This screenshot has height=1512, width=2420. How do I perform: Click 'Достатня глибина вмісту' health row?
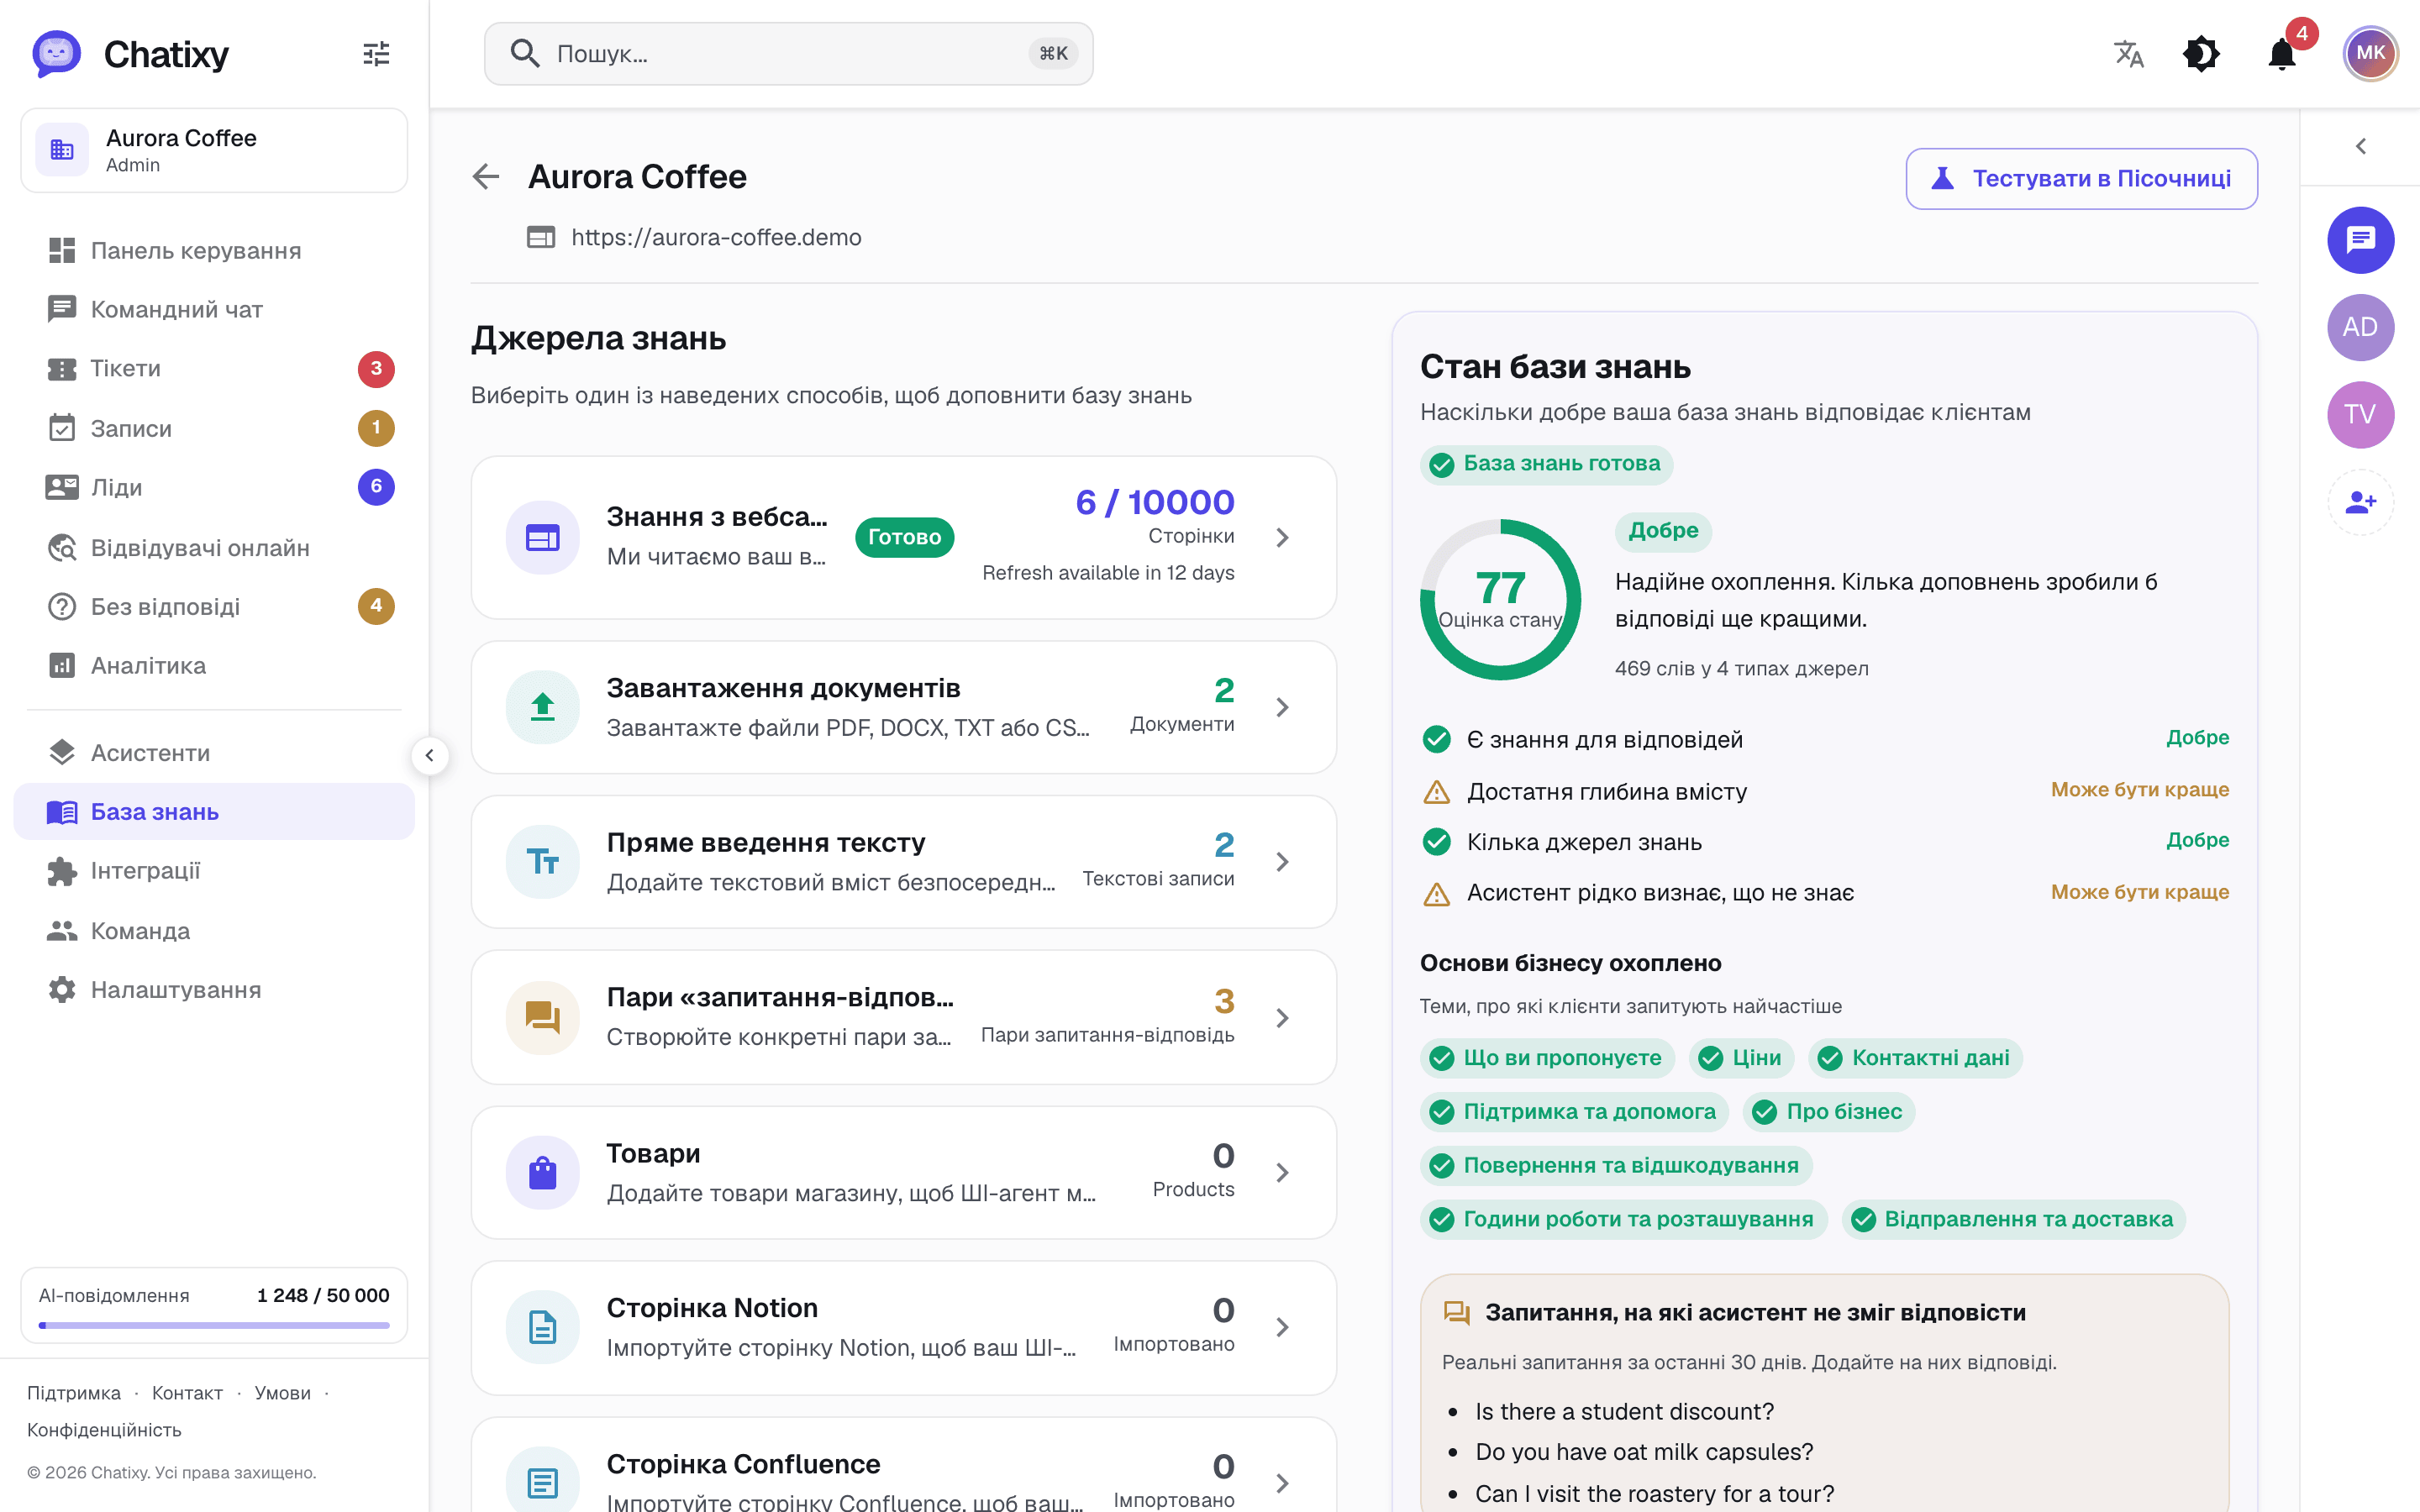(1825, 791)
